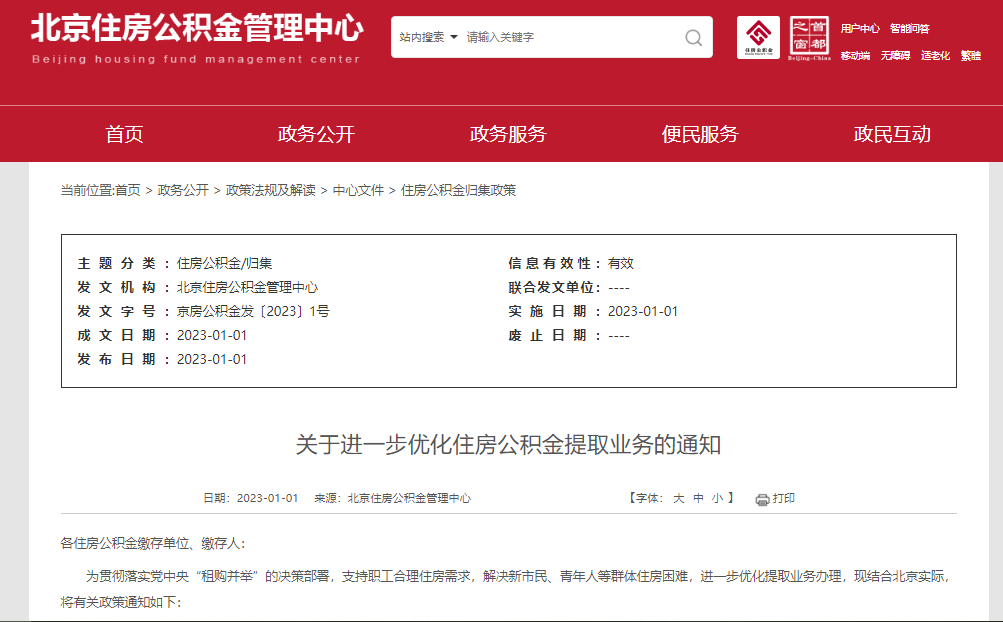Image resolution: width=1003 pixels, height=622 pixels.
Task: Click 政策法规及解读 in the breadcrumb
Action: coord(271,190)
